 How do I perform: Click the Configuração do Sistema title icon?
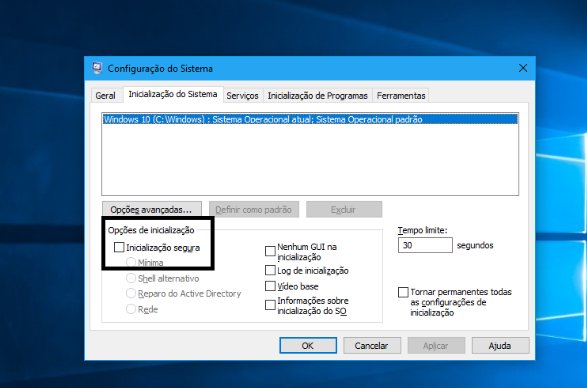(97, 68)
